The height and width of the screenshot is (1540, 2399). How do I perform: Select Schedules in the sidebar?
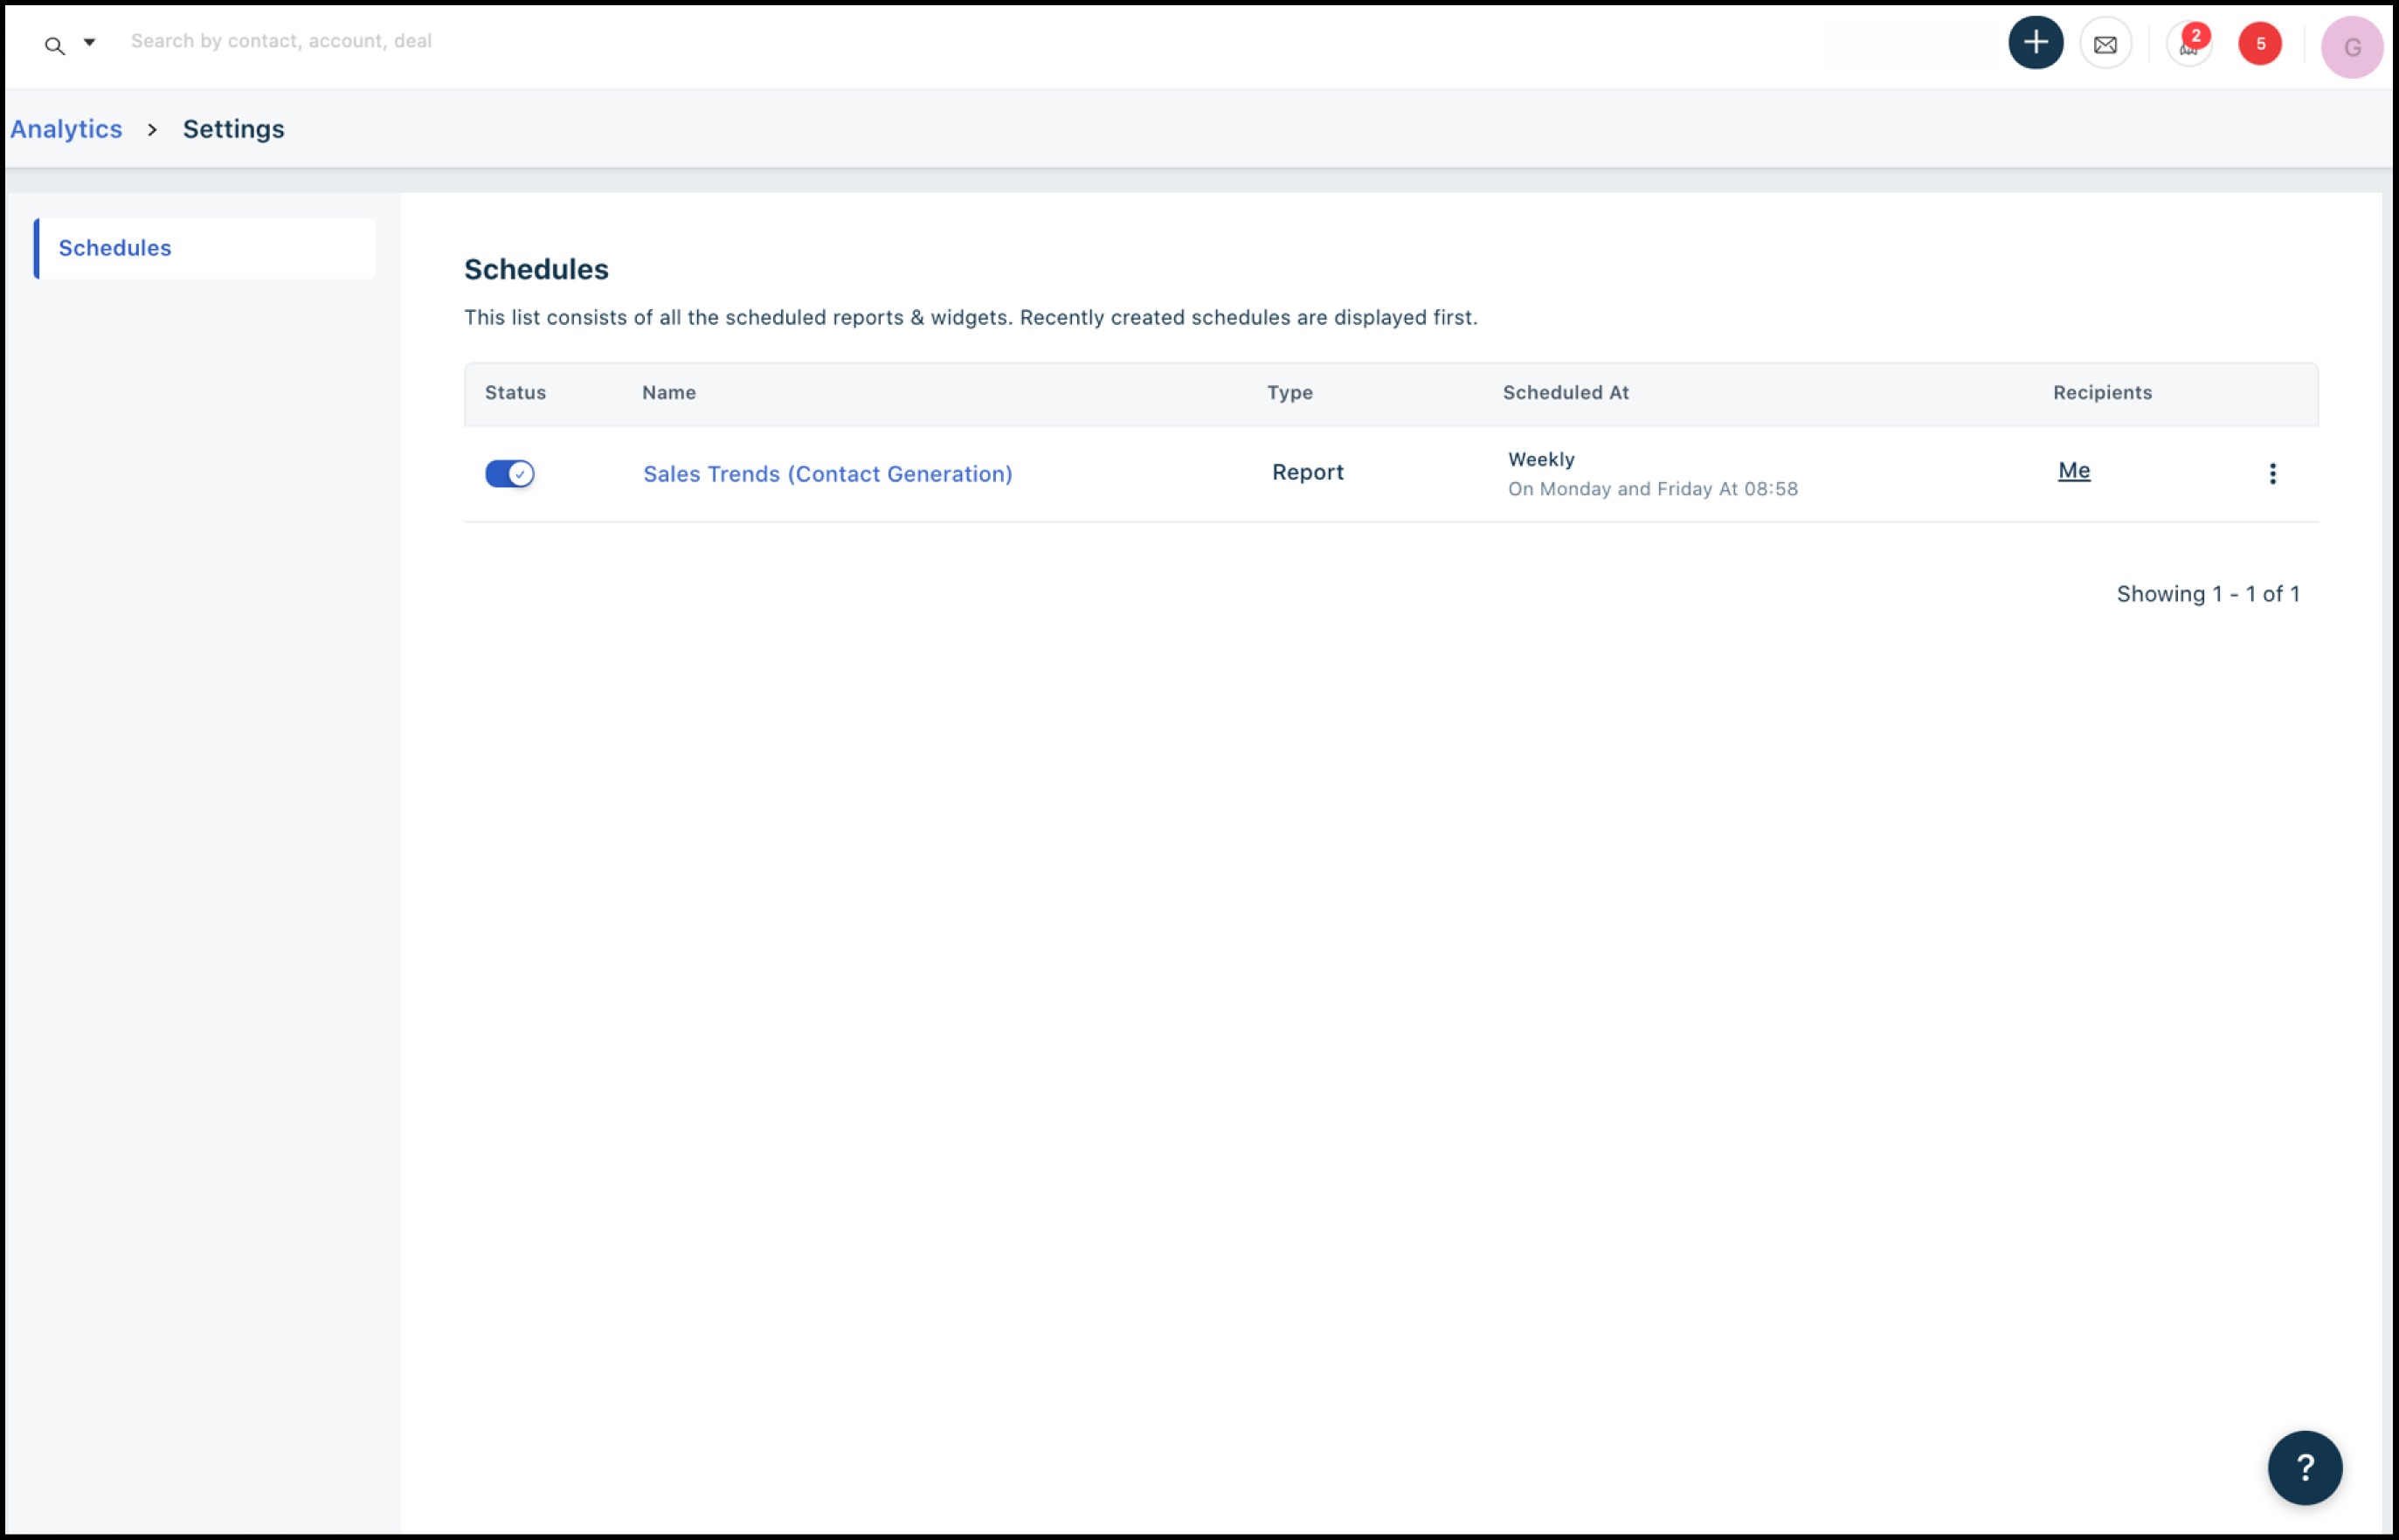coord(205,248)
